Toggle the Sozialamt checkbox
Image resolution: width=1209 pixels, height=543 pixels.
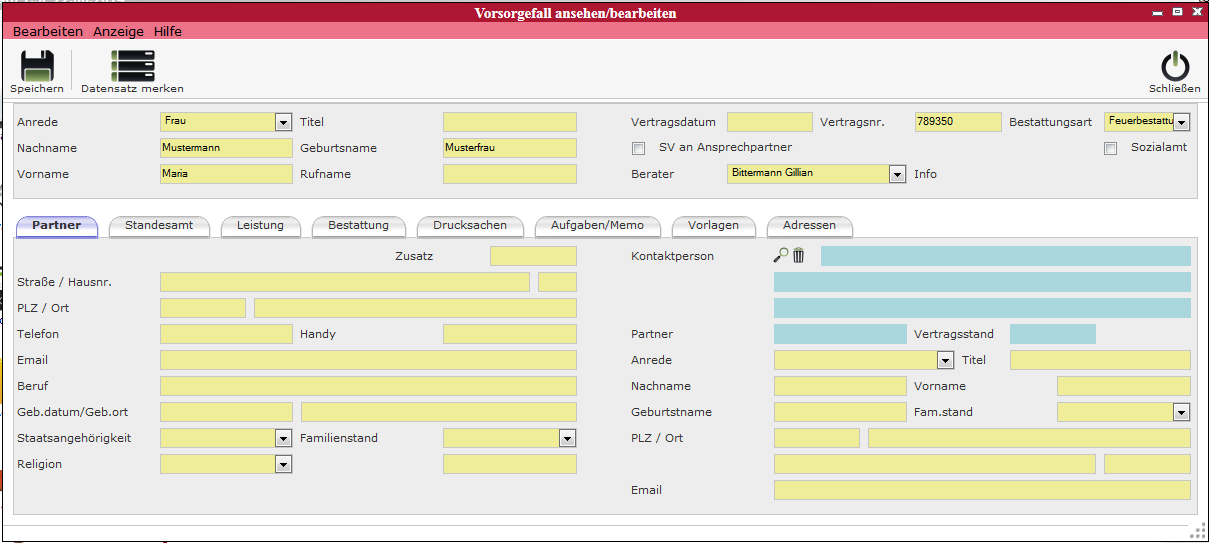tap(1110, 149)
